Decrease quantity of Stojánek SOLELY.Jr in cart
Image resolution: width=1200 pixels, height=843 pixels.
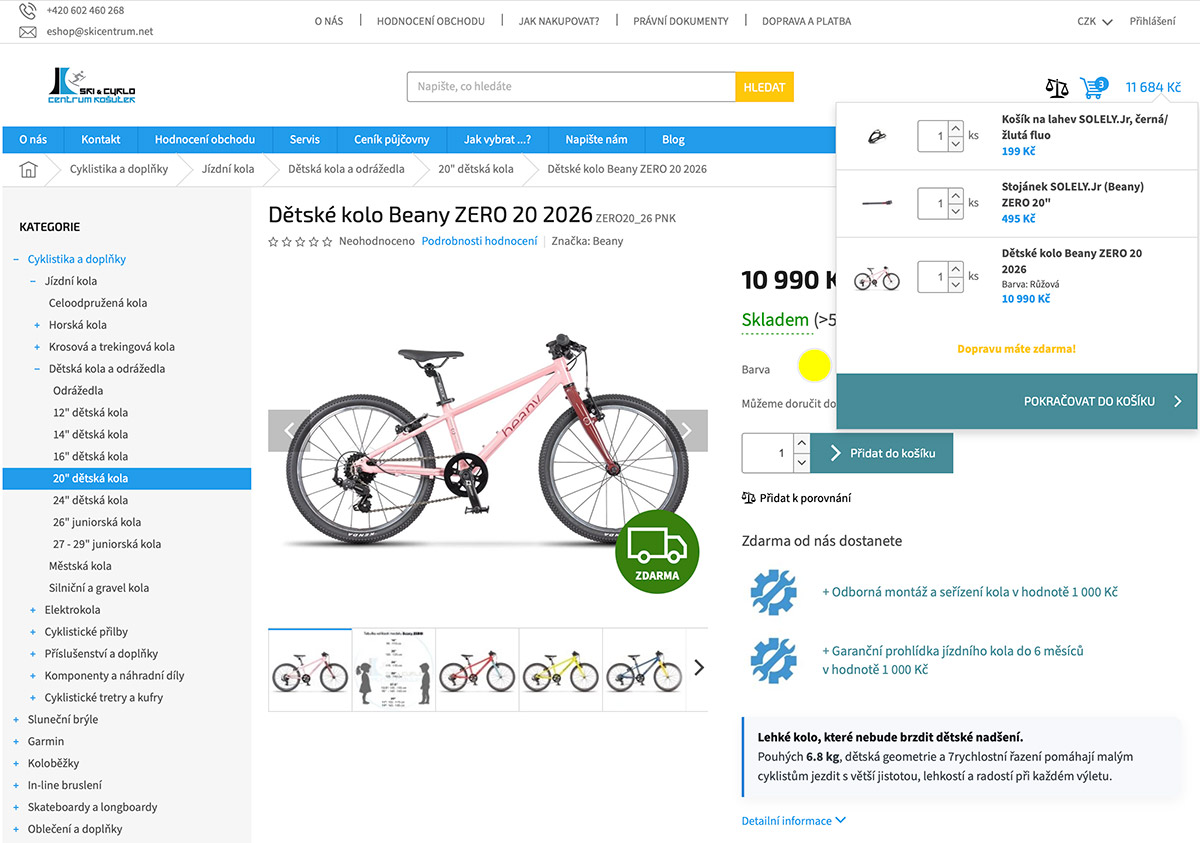coord(955,211)
